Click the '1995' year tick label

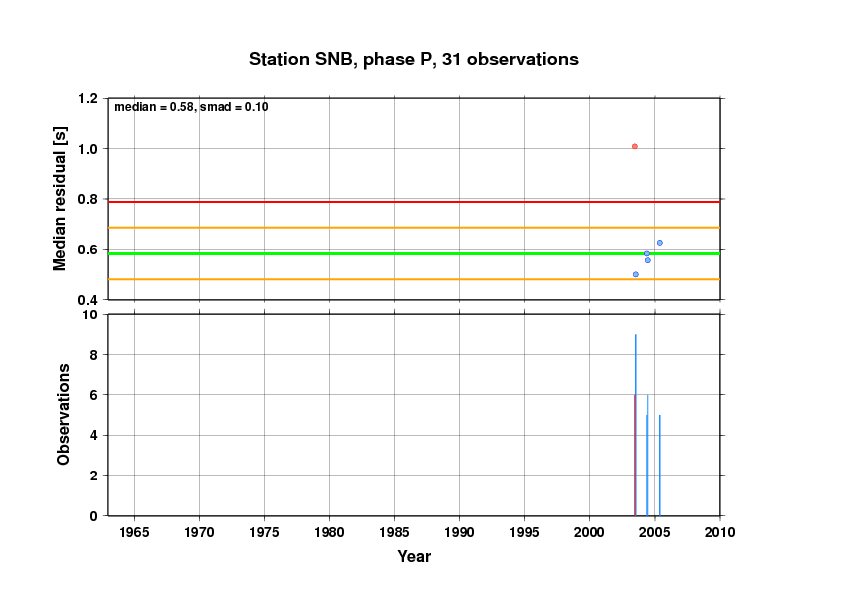click(524, 532)
